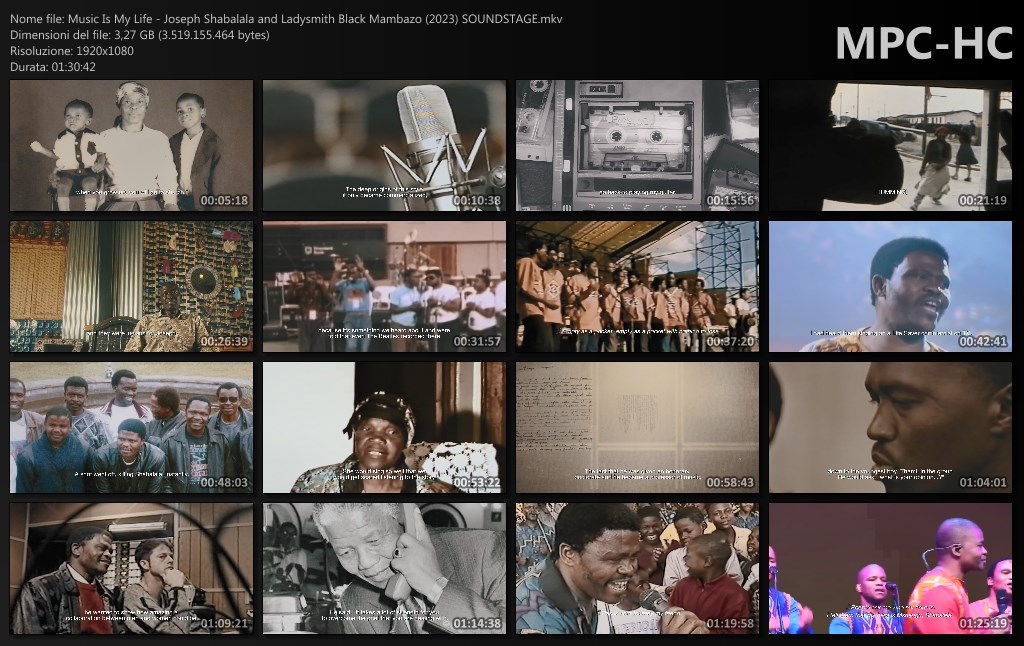Open the thumbnail timestamped 00:26:39

(131, 286)
